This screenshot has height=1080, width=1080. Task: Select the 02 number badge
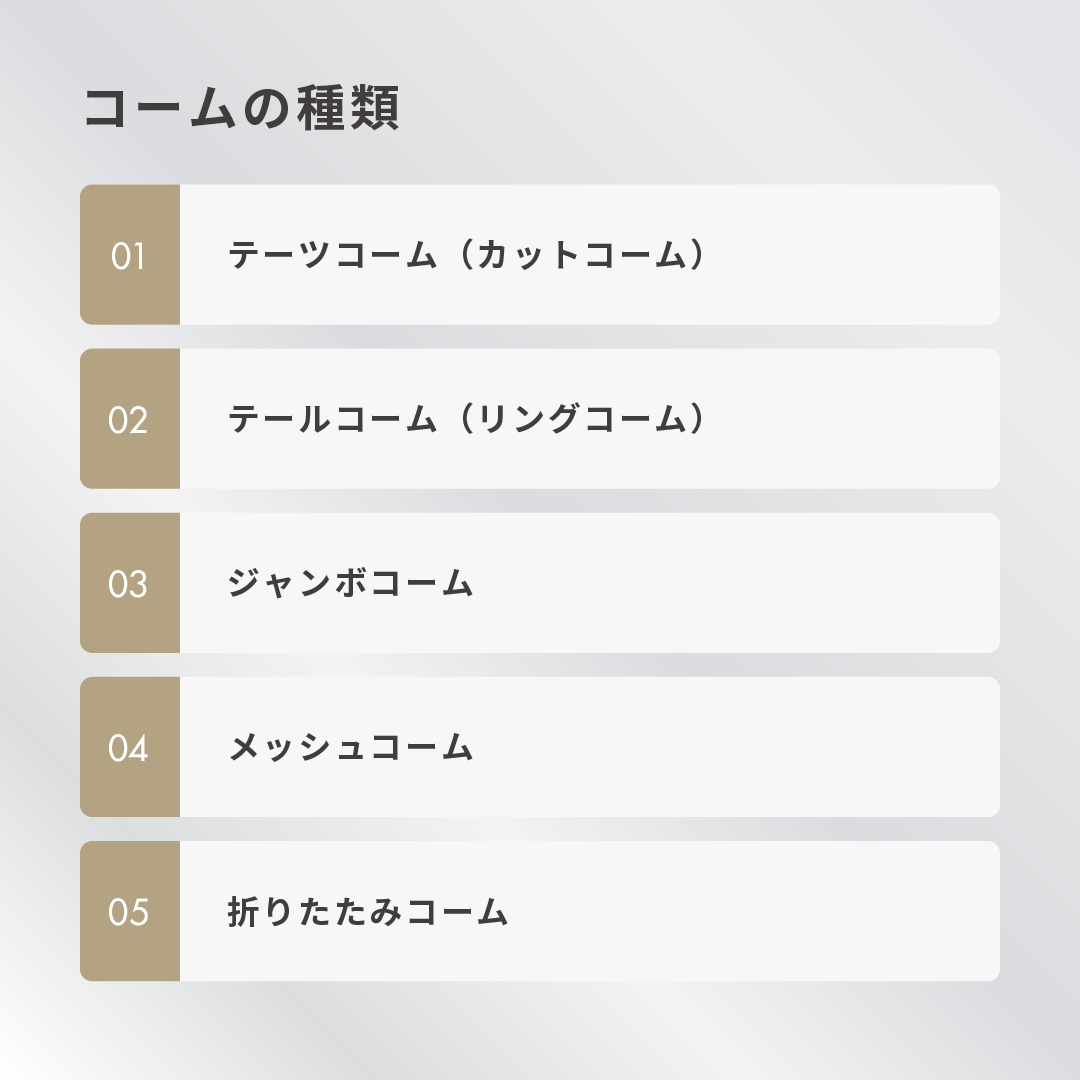click(x=129, y=420)
